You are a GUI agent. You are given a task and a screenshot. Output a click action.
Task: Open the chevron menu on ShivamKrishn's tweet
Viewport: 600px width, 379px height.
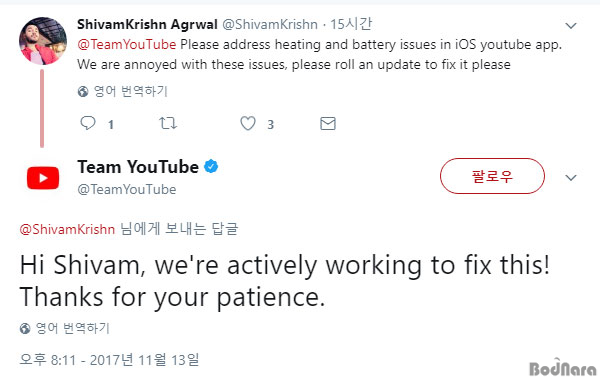tap(571, 26)
